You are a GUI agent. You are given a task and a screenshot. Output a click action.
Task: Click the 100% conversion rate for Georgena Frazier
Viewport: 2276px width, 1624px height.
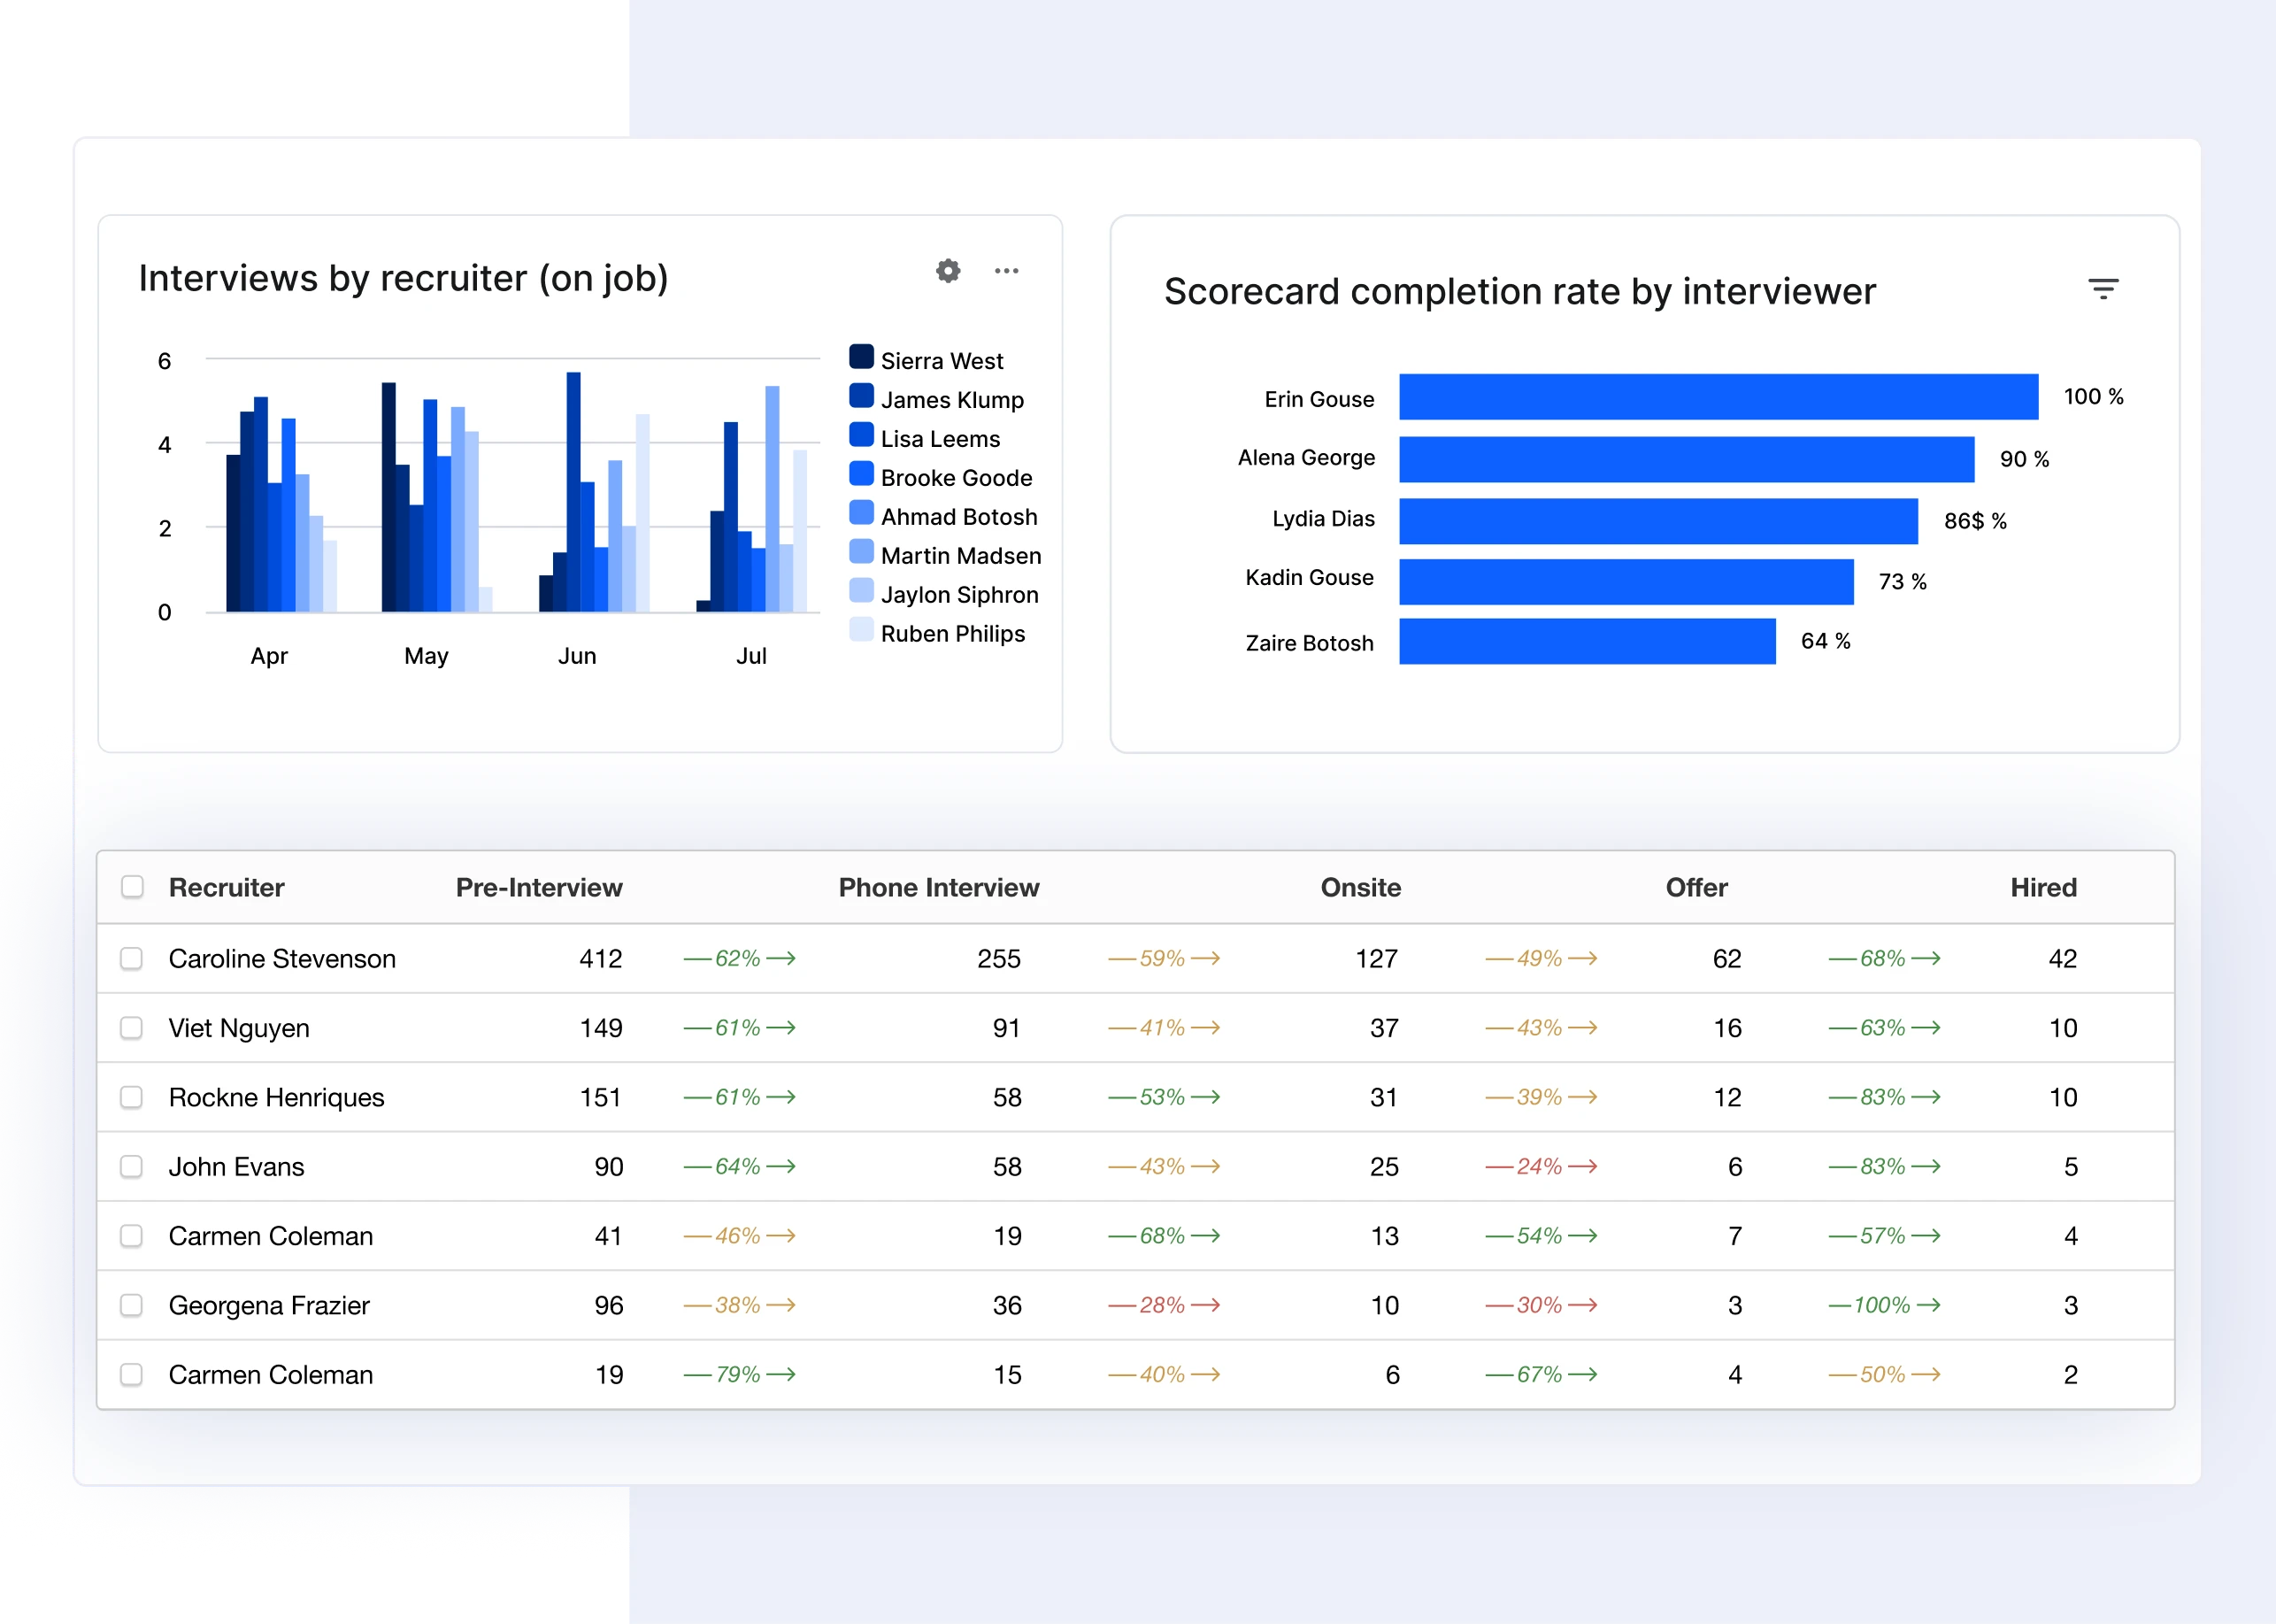click(x=1885, y=1305)
